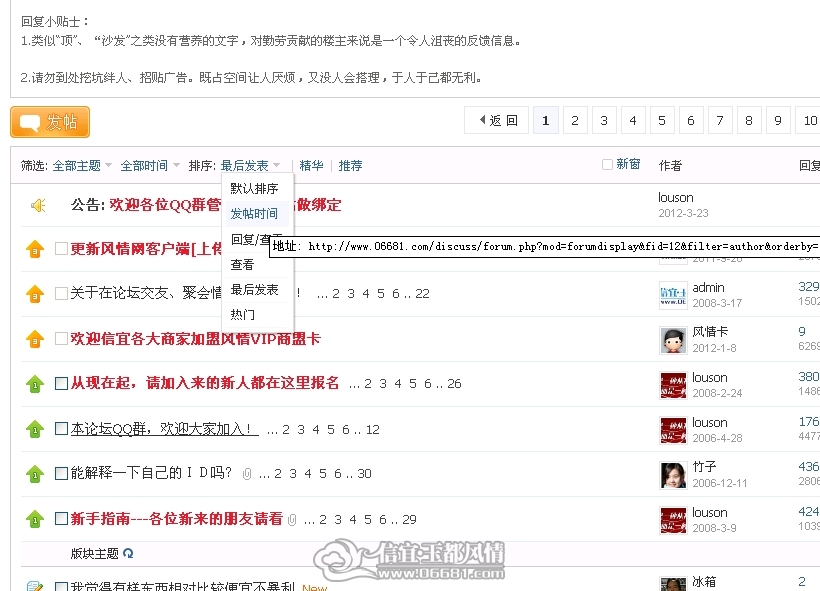
Task: Enable the 新窗 checkbox
Action: pyautogui.click(x=607, y=165)
